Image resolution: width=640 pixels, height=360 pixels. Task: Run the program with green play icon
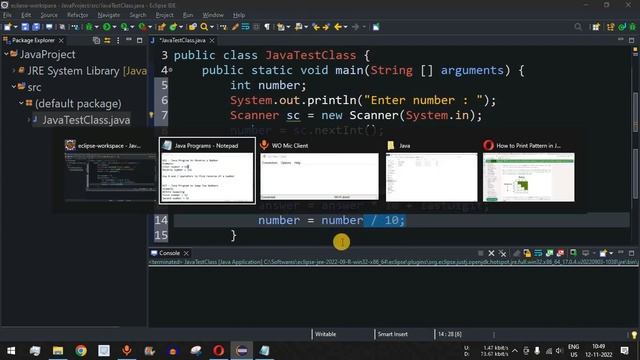click(x=107, y=27)
